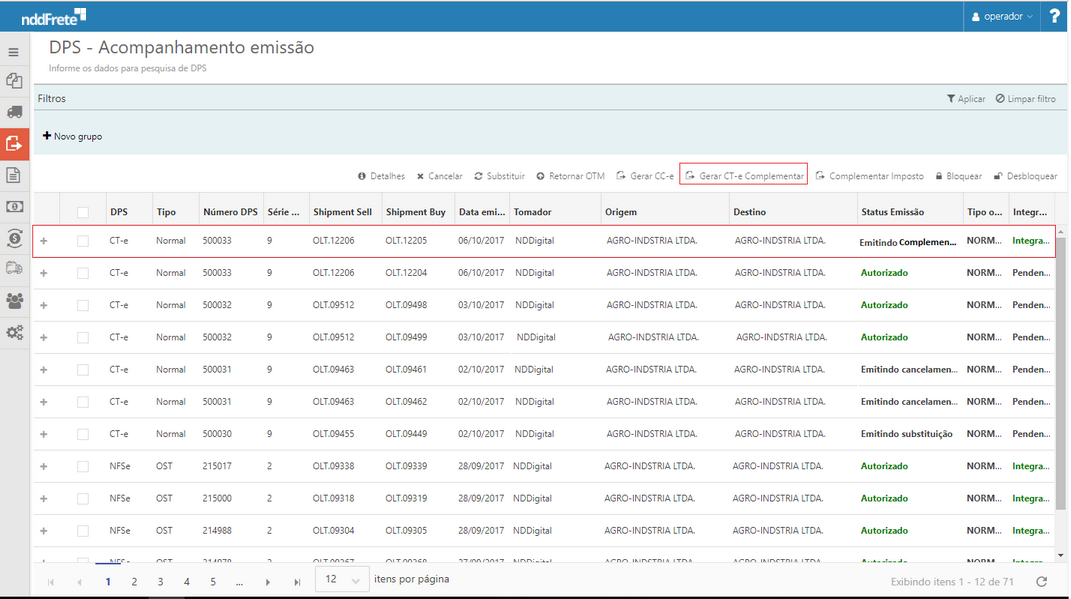Open the document icon in sidebar
1071x599 pixels.
click(x=14, y=175)
